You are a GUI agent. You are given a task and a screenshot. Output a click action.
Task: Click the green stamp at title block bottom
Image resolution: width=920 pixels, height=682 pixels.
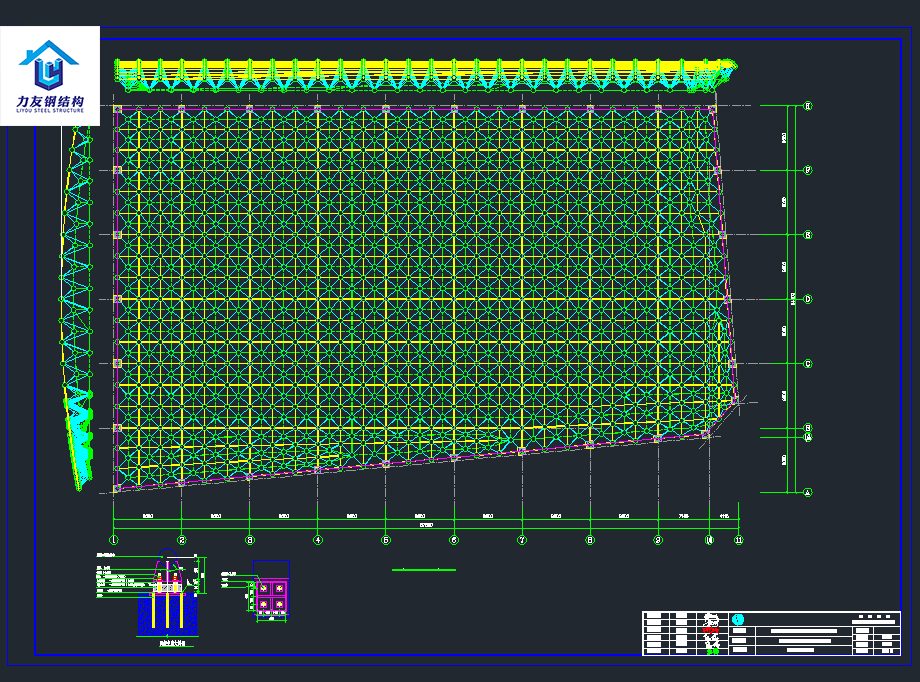pyautogui.click(x=713, y=651)
